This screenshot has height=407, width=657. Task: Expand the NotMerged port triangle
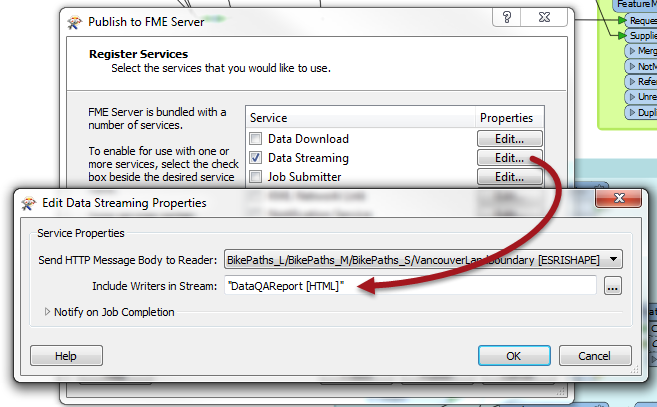tap(632, 66)
